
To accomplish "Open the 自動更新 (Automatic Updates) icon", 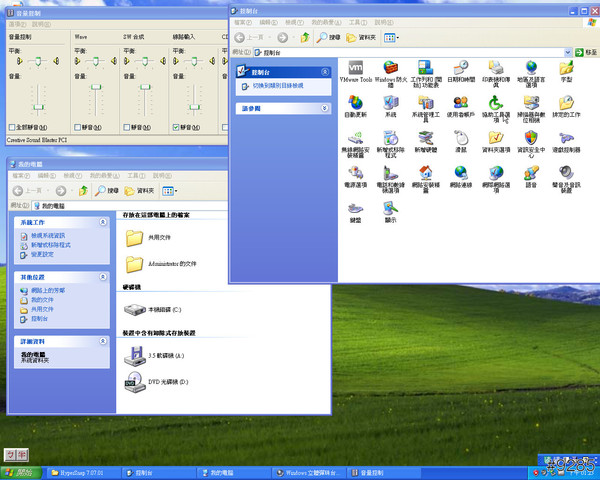I will (355, 103).
